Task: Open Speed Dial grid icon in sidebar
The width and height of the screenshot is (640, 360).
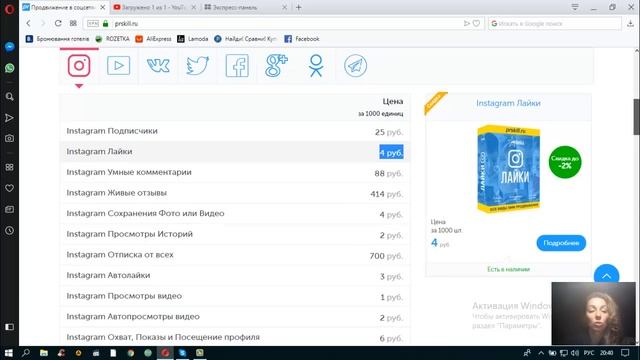Action: point(9,167)
